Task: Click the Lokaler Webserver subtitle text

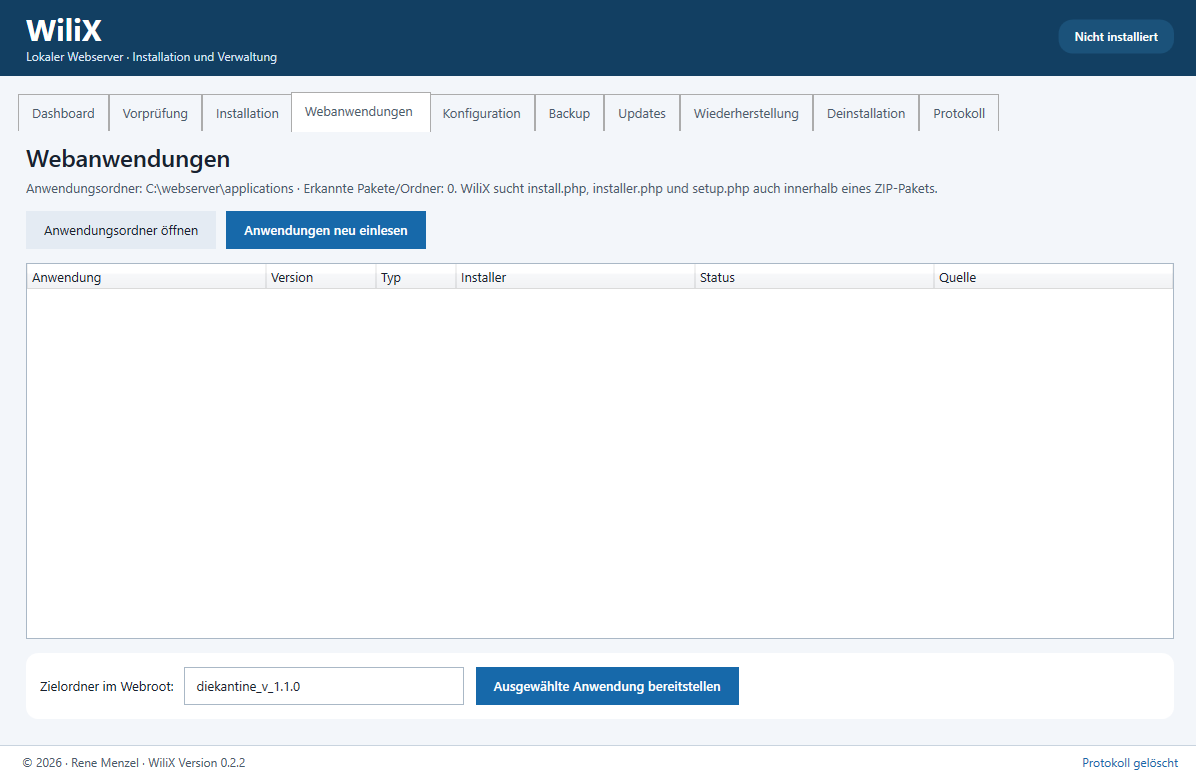Action: pyautogui.click(x=151, y=57)
